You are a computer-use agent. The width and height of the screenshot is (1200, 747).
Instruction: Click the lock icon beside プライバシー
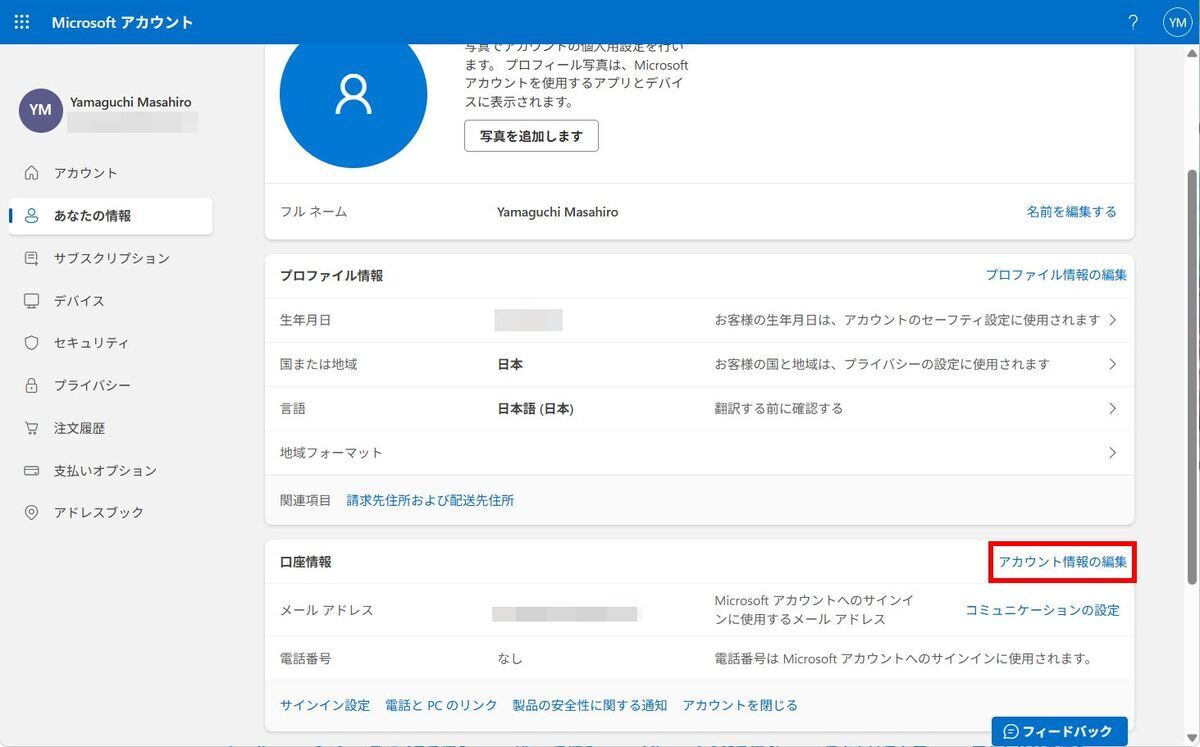click(x=32, y=386)
